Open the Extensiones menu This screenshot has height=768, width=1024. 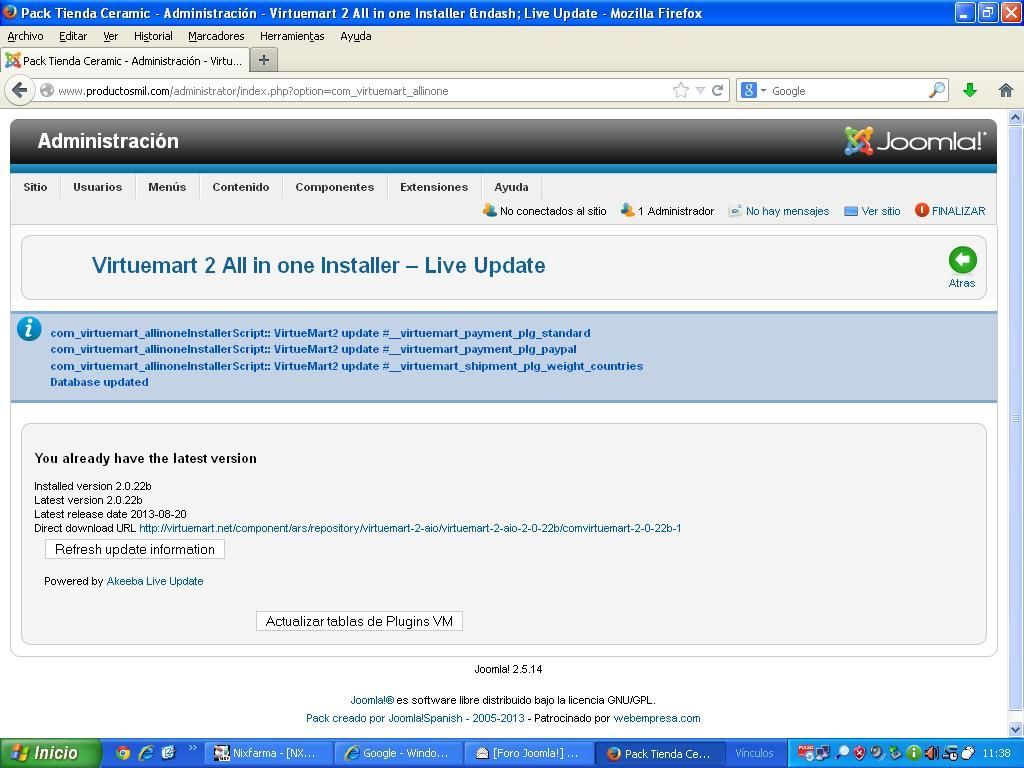(x=434, y=187)
